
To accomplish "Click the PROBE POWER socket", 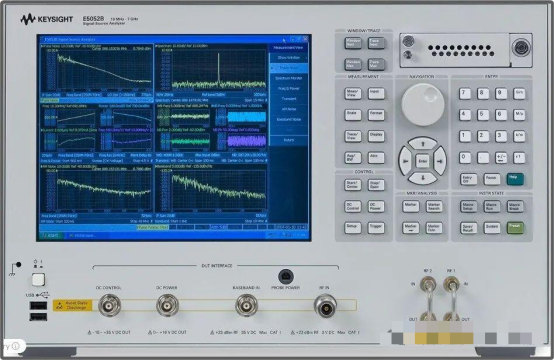I will click(286, 277).
